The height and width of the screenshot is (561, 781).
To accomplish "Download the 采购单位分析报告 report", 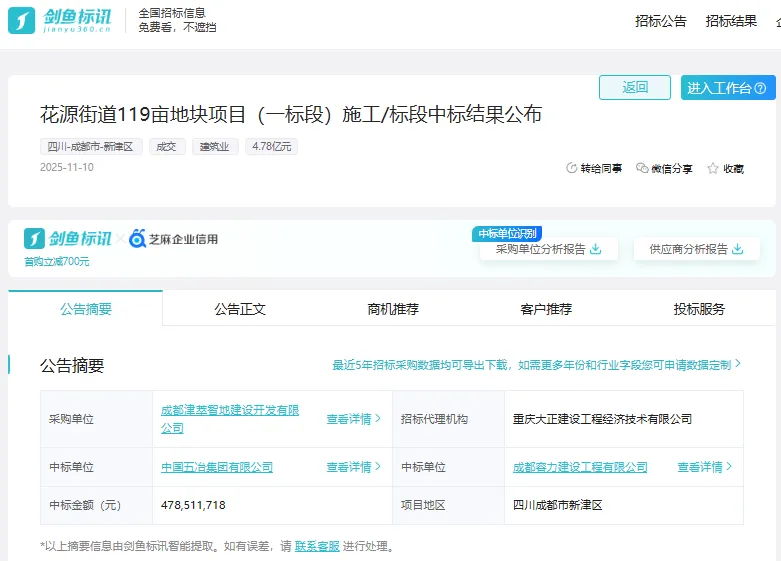I will coord(596,249).
